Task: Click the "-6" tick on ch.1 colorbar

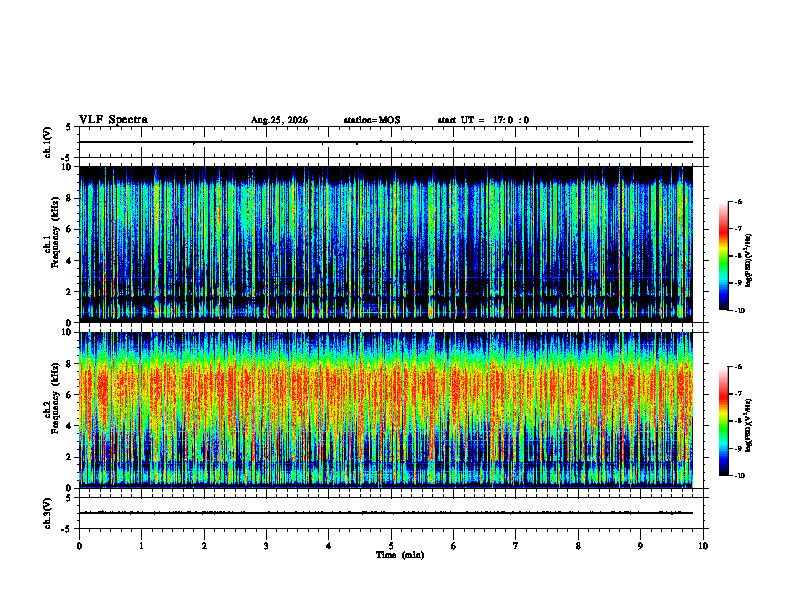Action: (x=738, y=201)
